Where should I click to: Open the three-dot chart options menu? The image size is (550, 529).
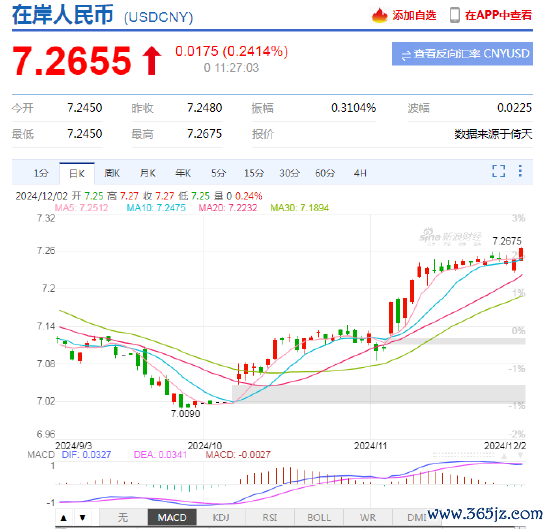click(x=520, y=171)
